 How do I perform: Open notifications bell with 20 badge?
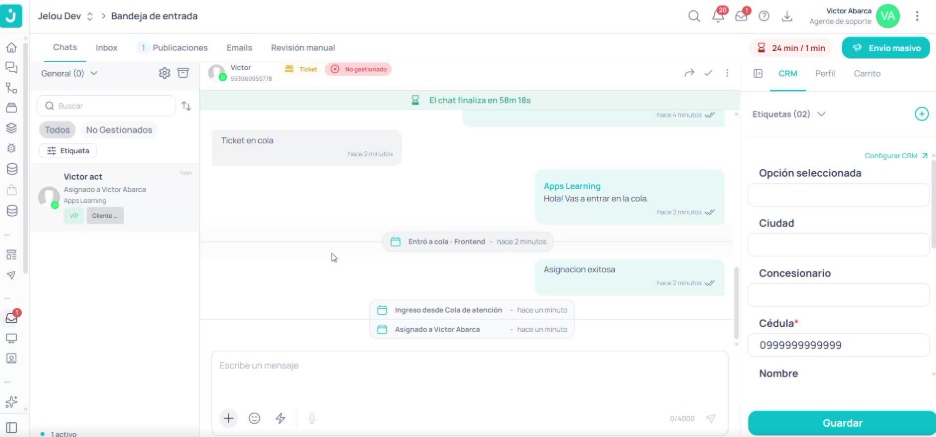(x=718, y=16)
